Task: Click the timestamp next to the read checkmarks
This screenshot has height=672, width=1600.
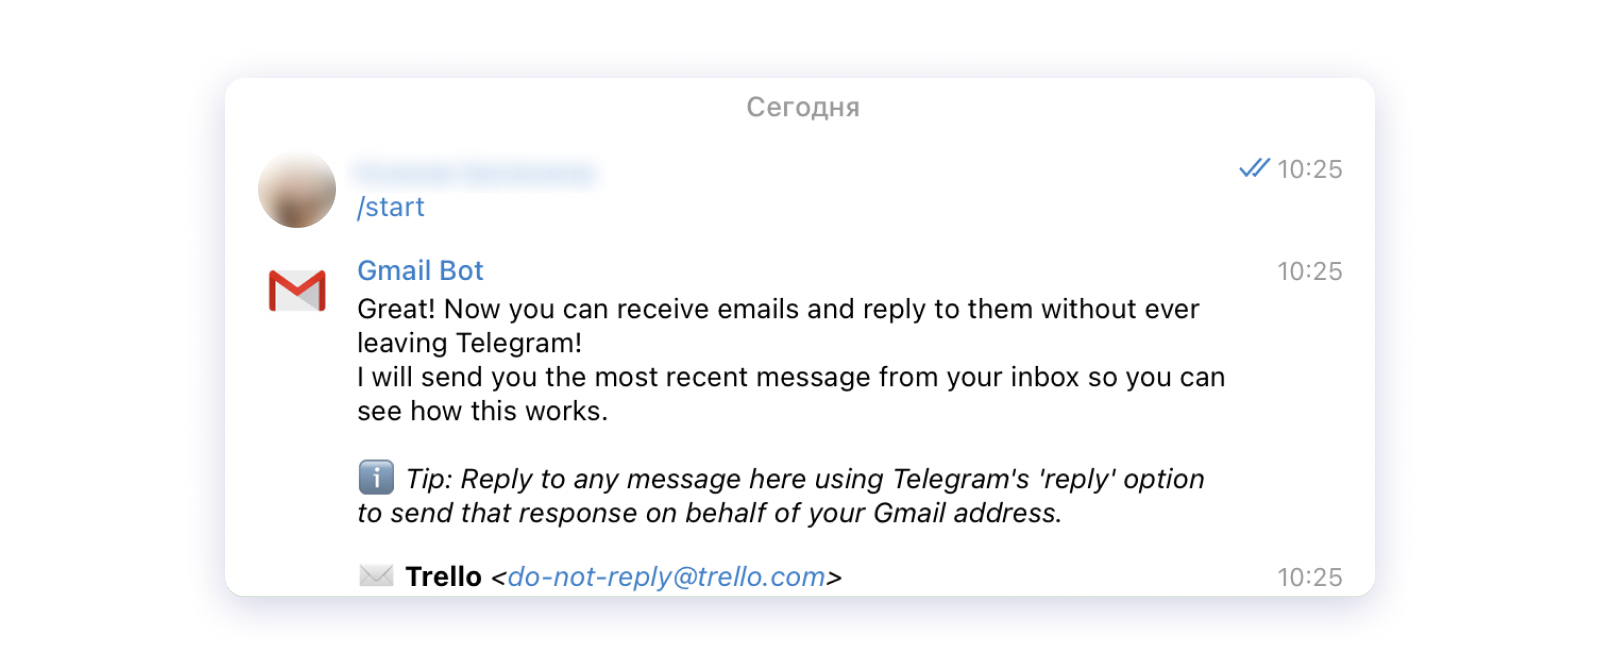Action: (1310, 169)
